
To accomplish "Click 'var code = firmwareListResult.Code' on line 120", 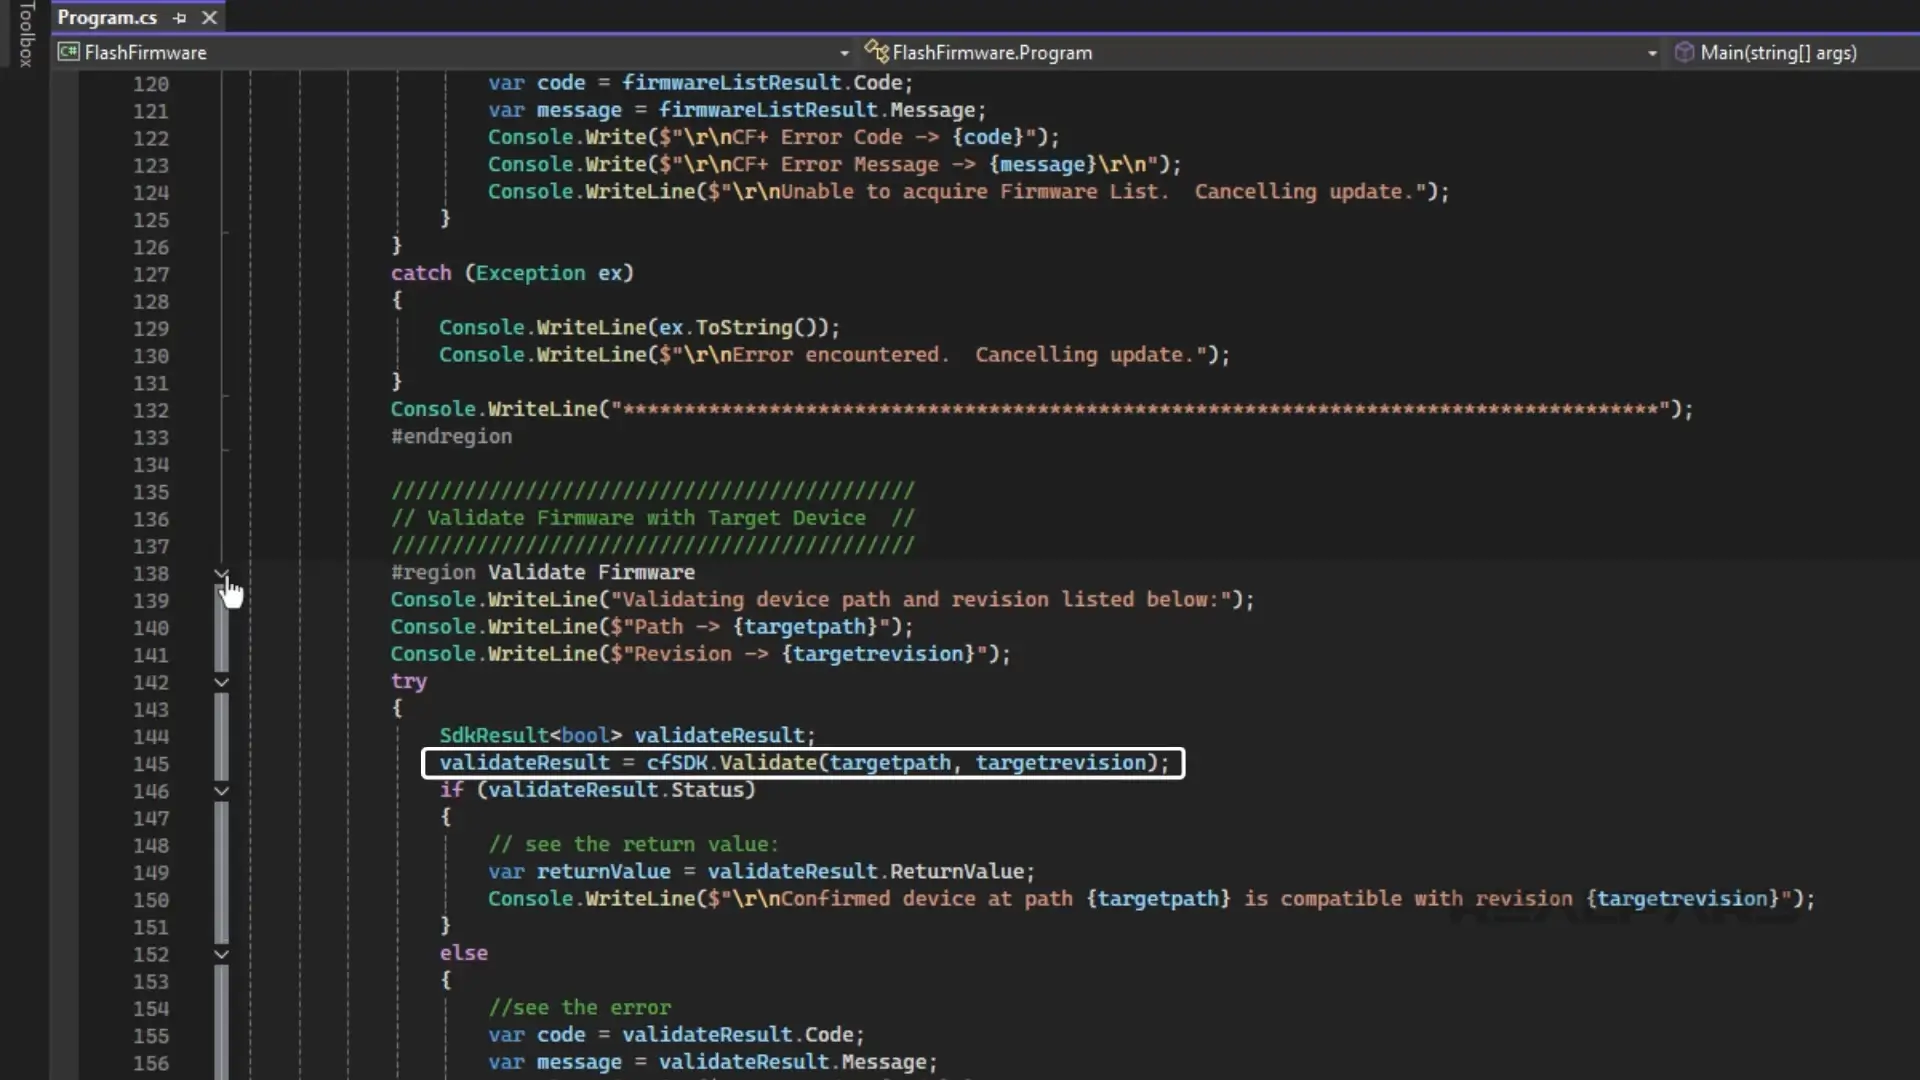I will coord(700,83).
